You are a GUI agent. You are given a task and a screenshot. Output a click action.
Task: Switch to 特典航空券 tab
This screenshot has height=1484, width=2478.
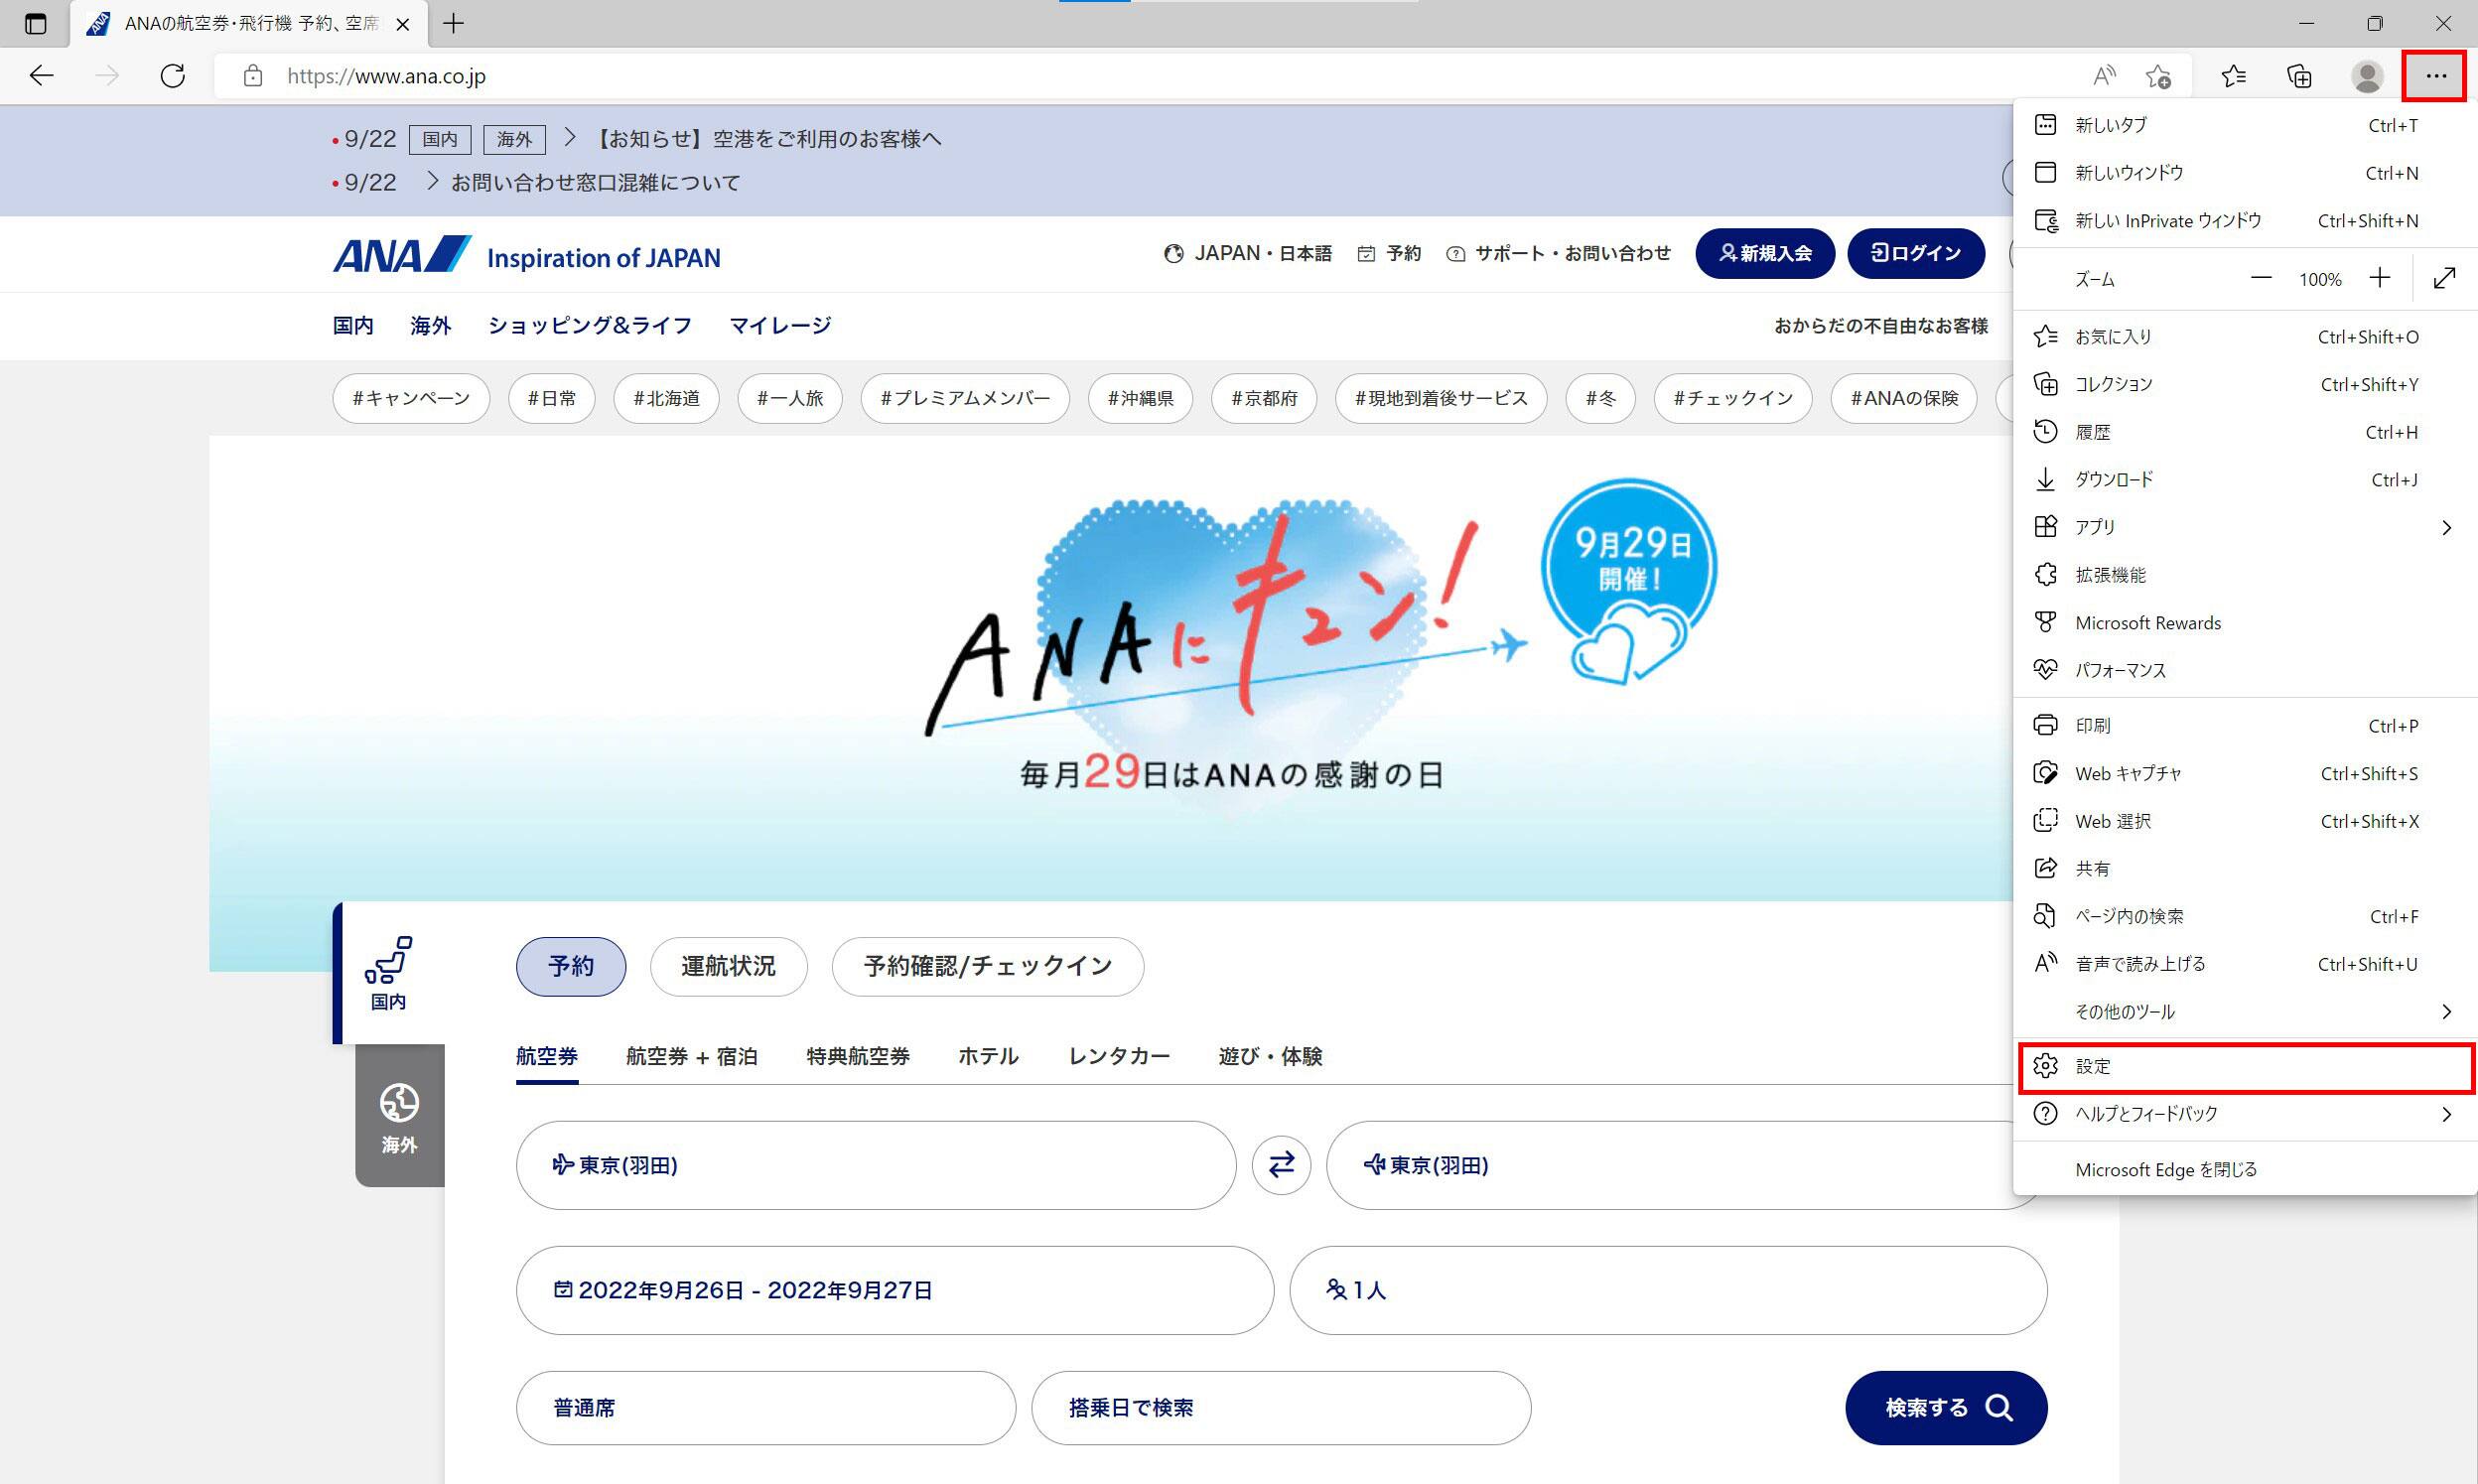click(x=858, y=1056)
